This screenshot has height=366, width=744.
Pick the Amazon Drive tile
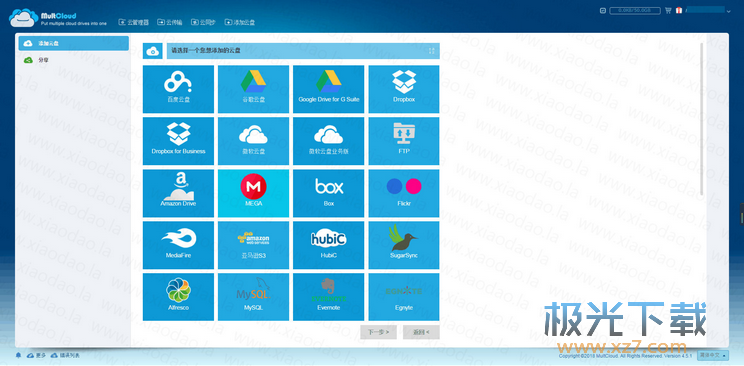click(178, 193)
